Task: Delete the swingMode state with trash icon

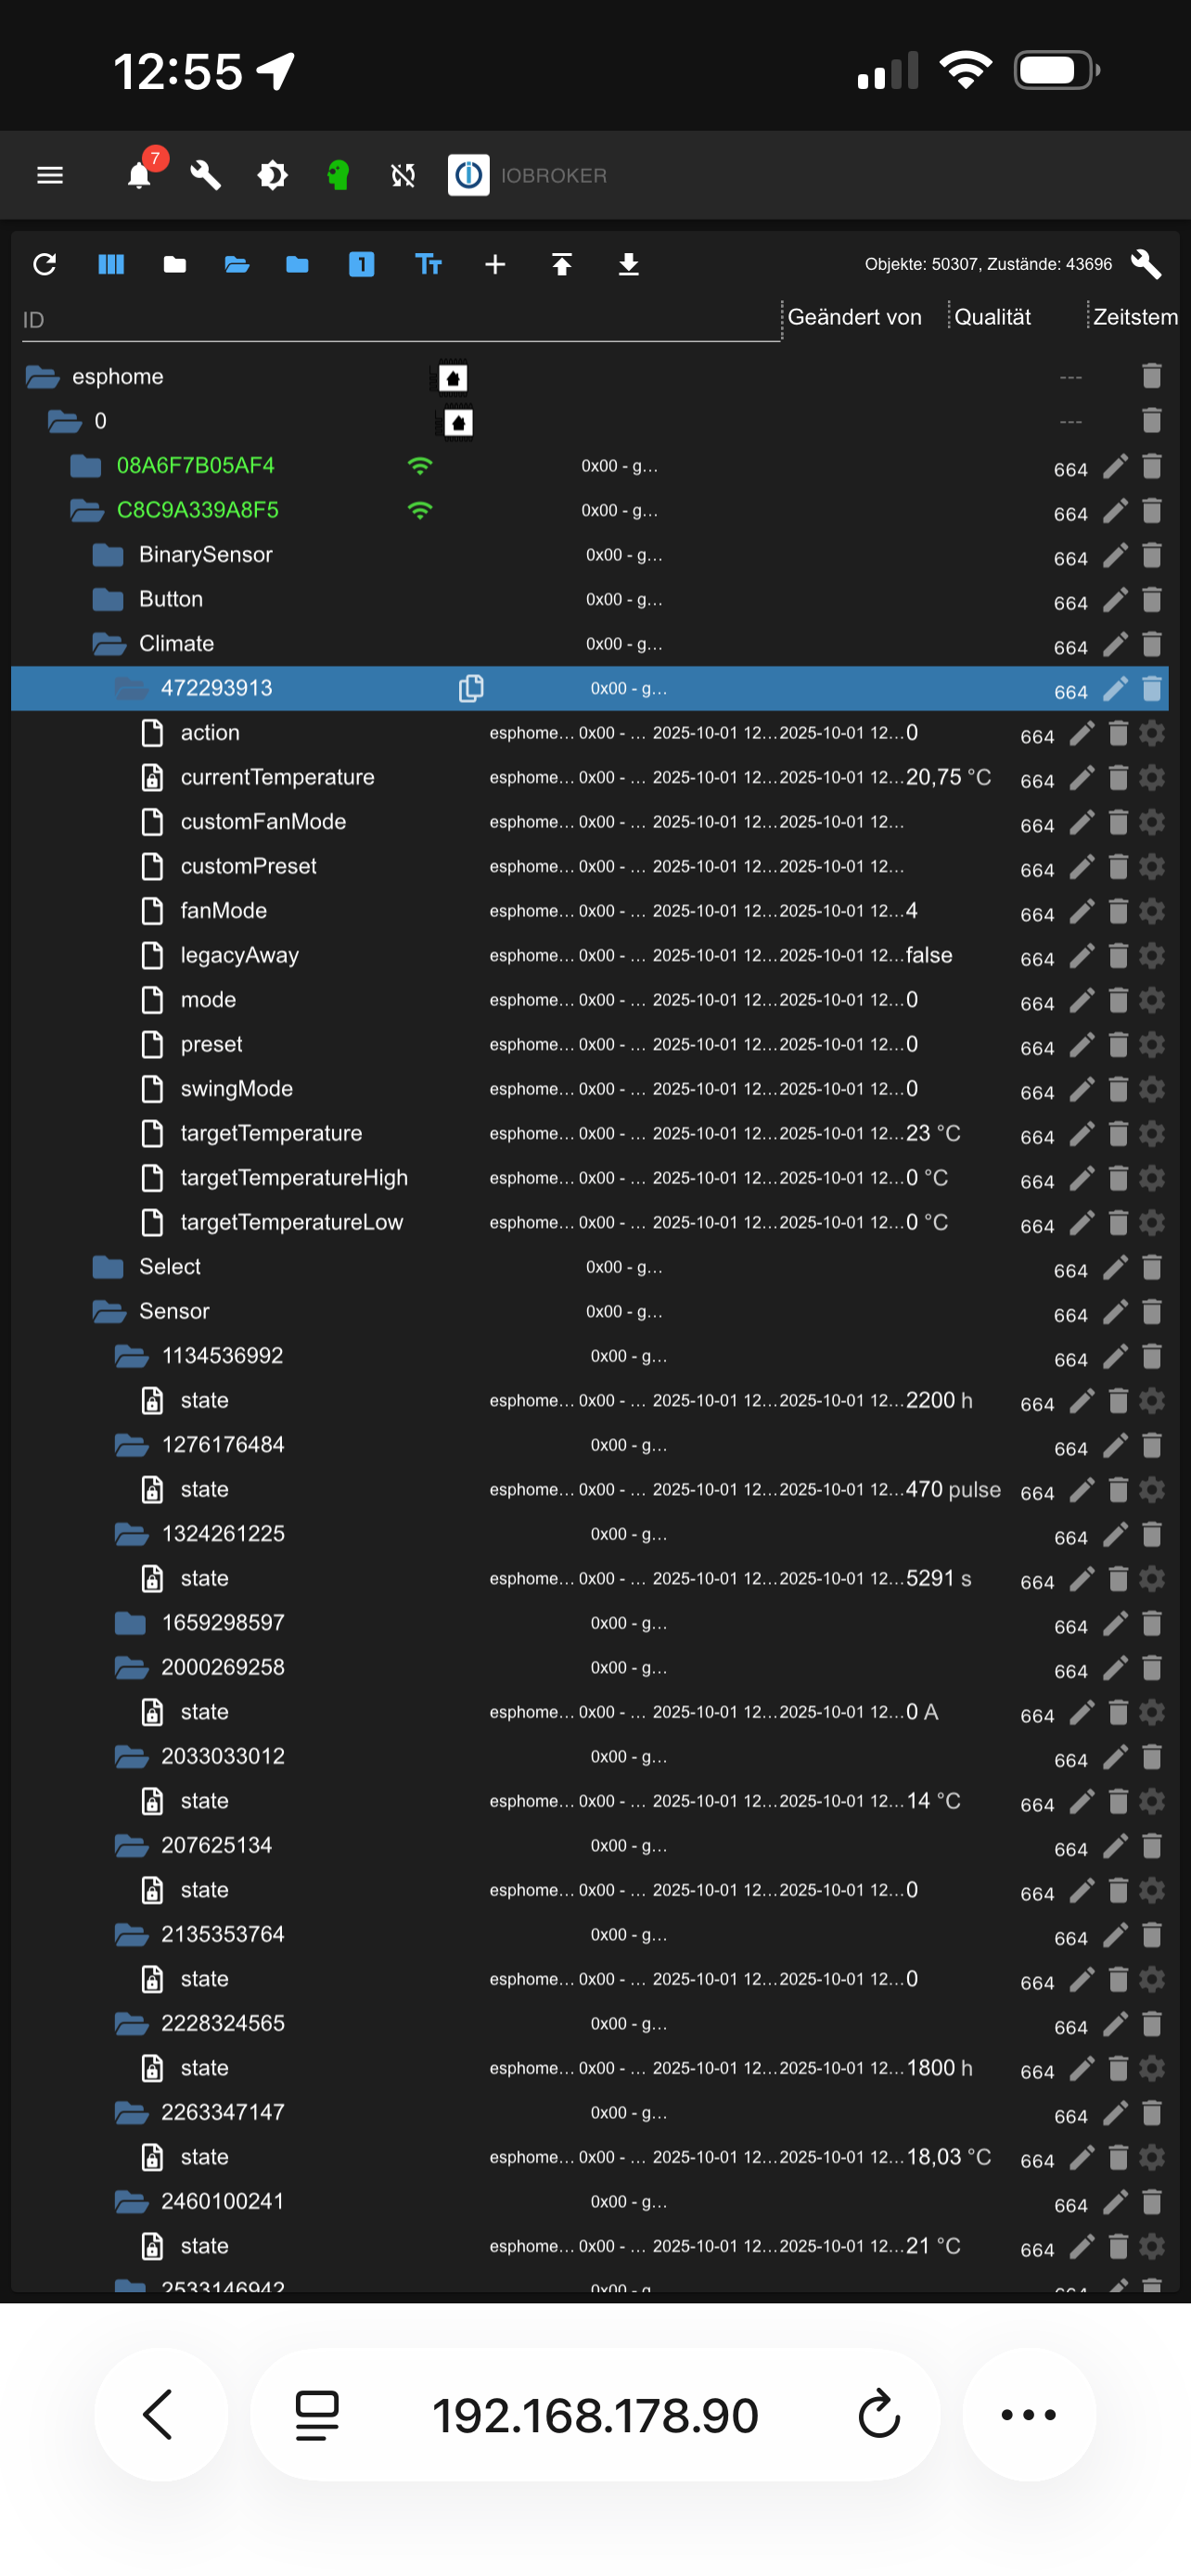Action: coord(1118,1089)
